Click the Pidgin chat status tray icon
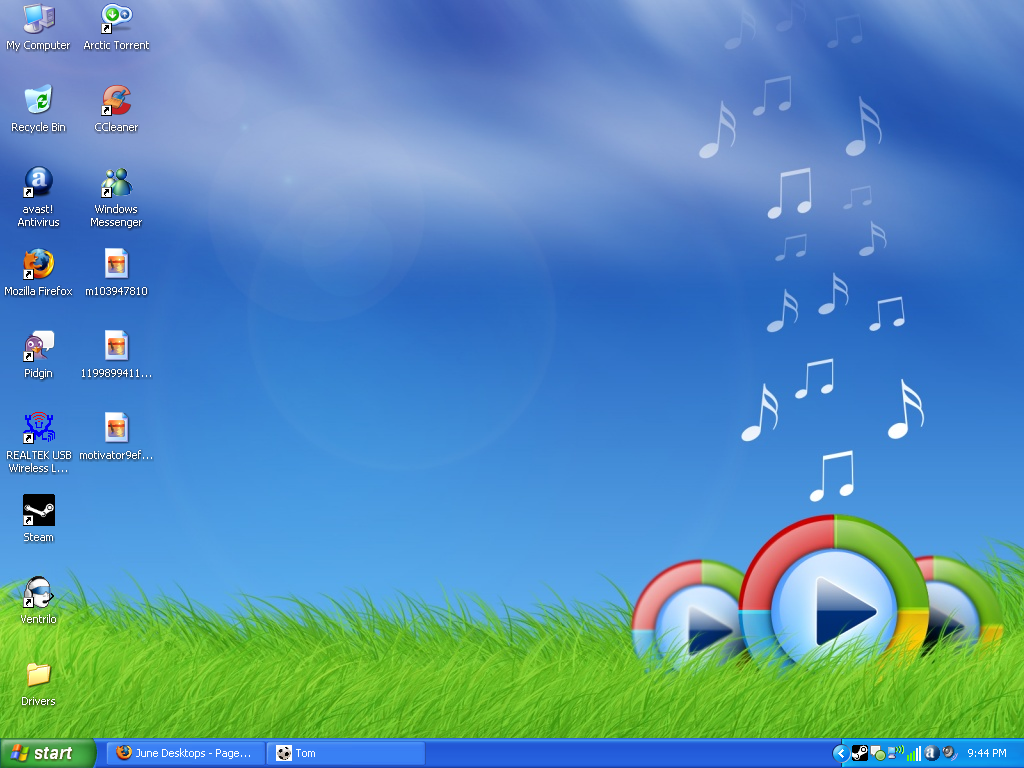The height and width of the screenshot is (768, 1024). point(877,754)
